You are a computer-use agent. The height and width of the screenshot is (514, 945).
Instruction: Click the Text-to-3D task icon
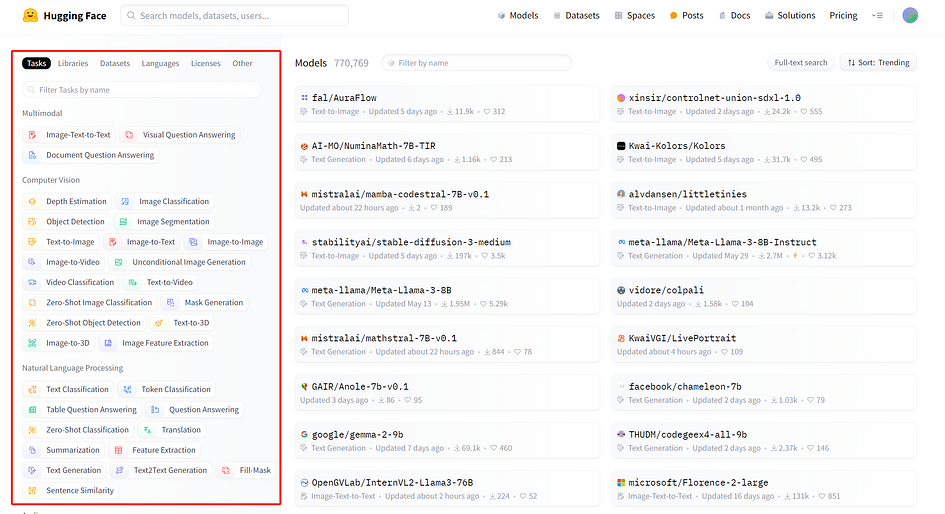pyautogui.click(x=159, y=322)
